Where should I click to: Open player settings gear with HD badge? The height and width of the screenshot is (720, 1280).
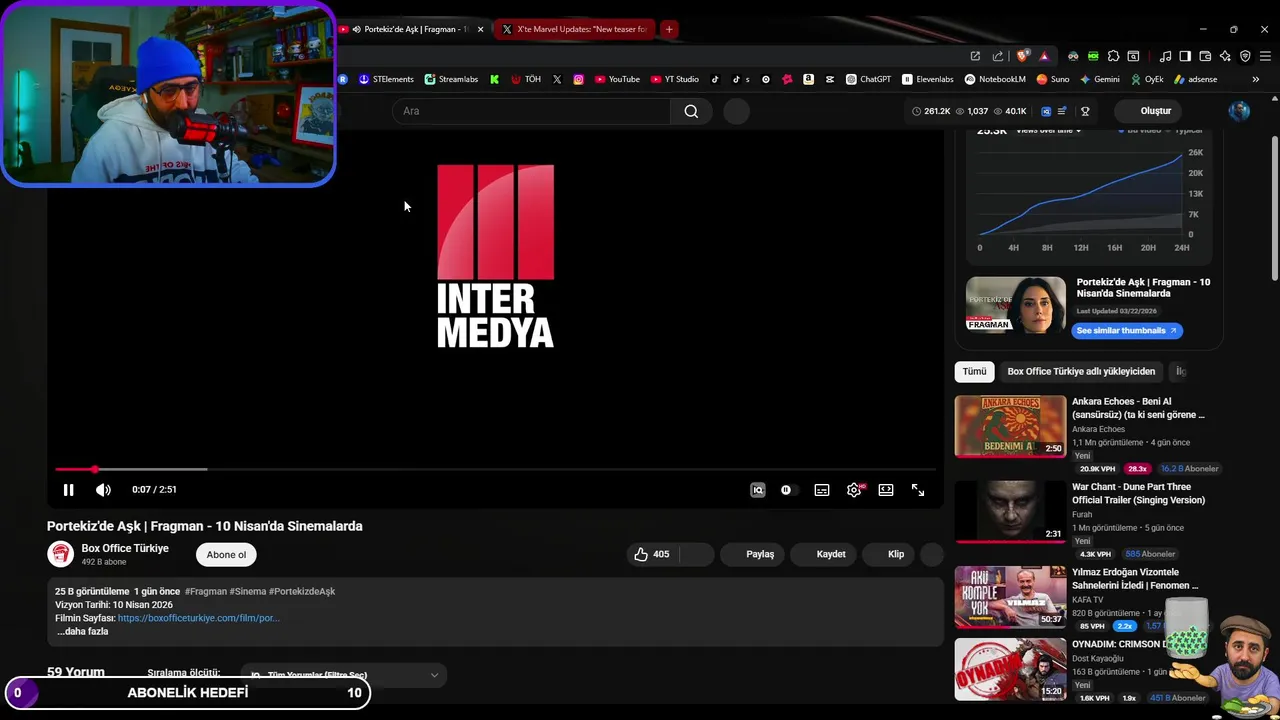point(854,490)
